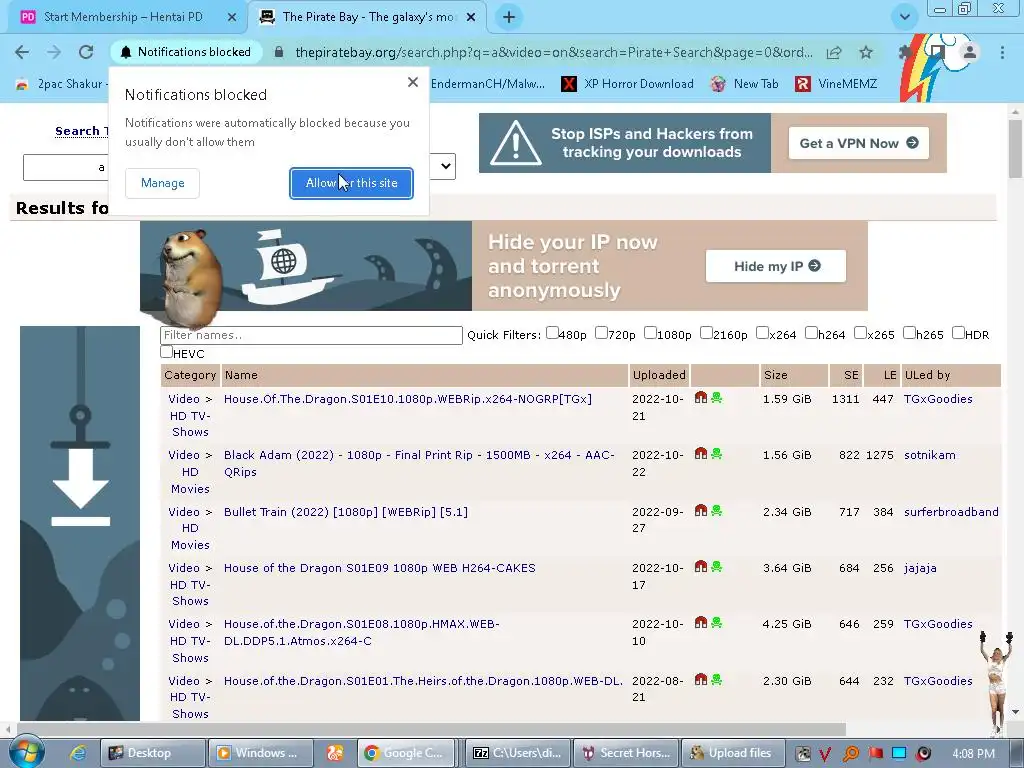Open the EndermanCH/Malw... bookmark
The width and height of the screenshot is (1024, 768).
click(x=488, y=84)
